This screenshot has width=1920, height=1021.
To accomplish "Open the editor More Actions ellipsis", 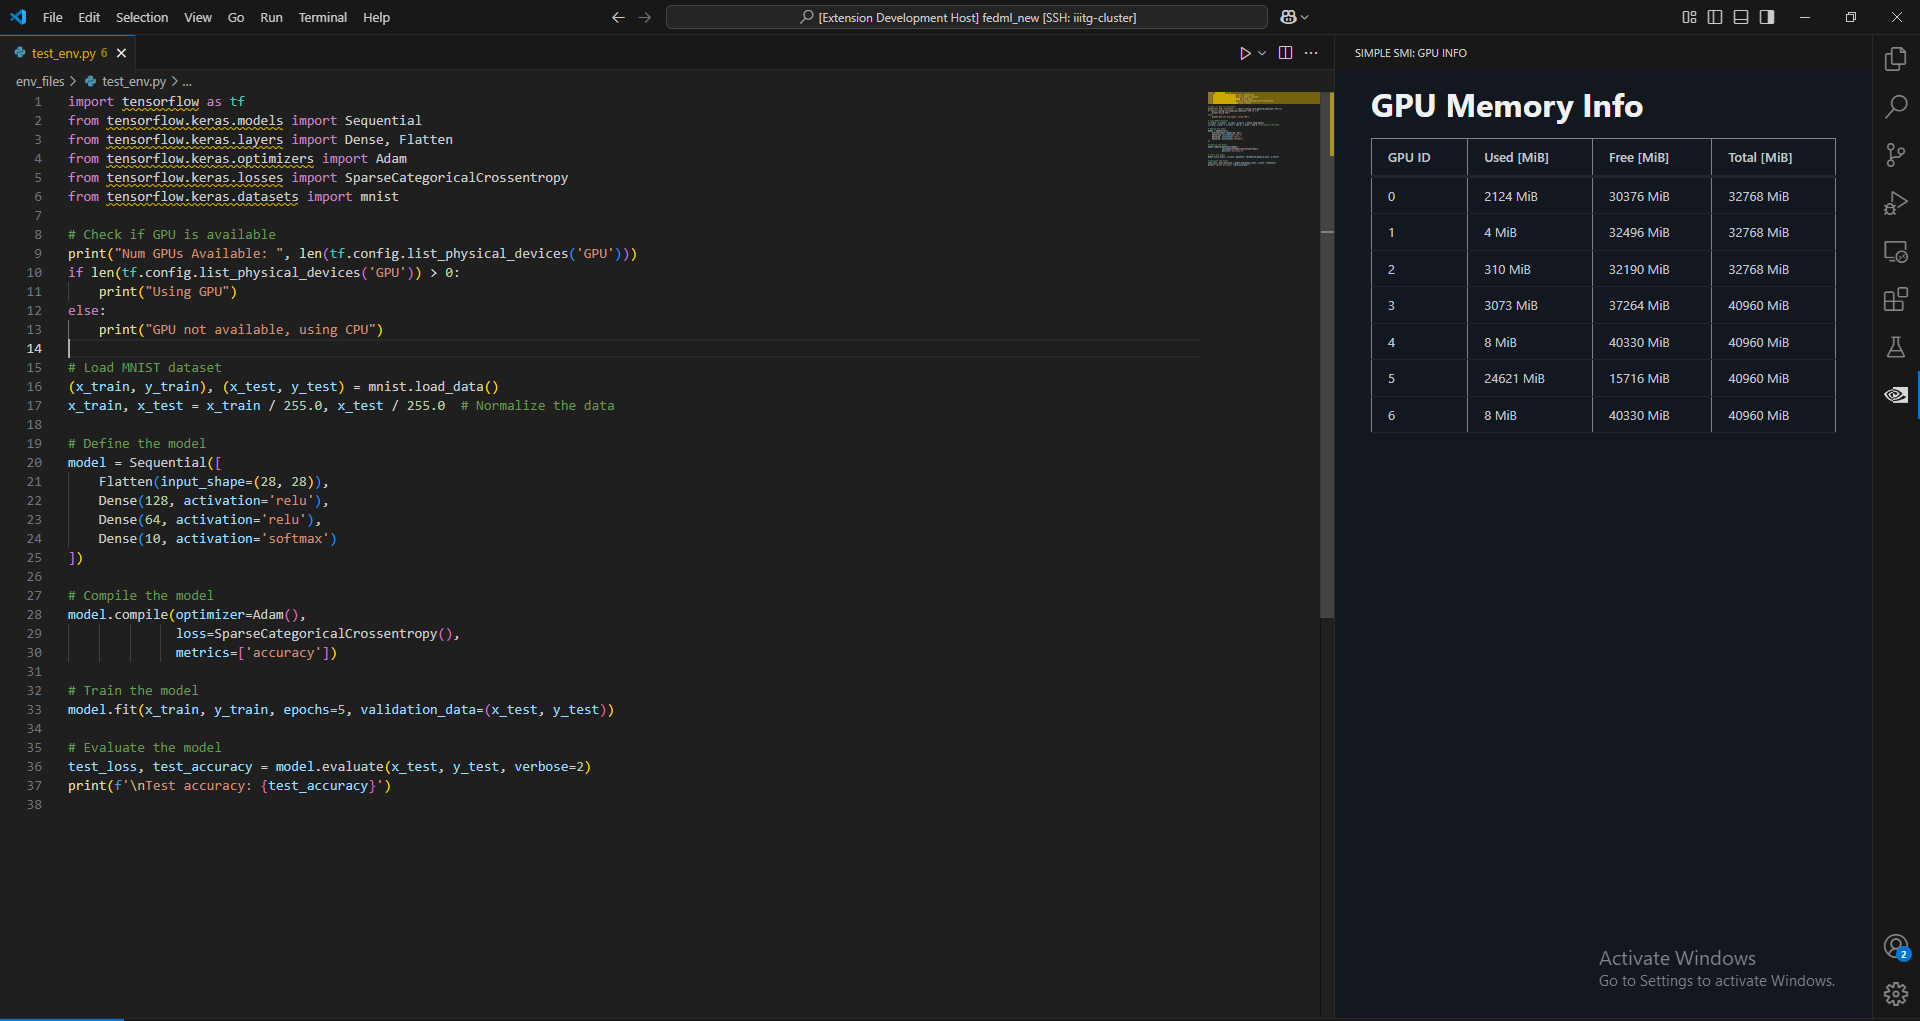I will click(1311, 53).
